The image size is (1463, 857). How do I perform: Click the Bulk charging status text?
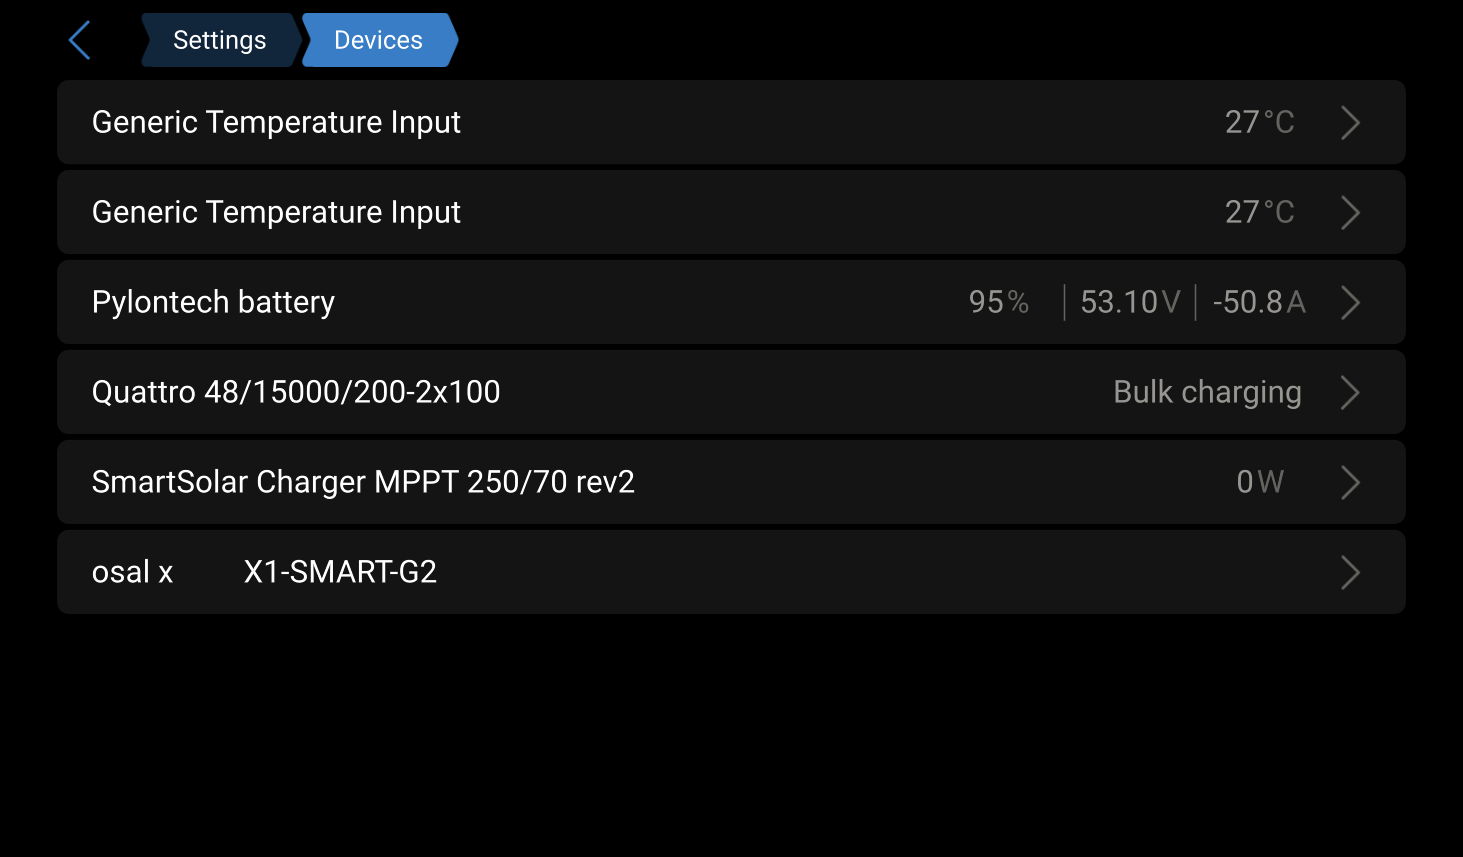point(1207,392)
